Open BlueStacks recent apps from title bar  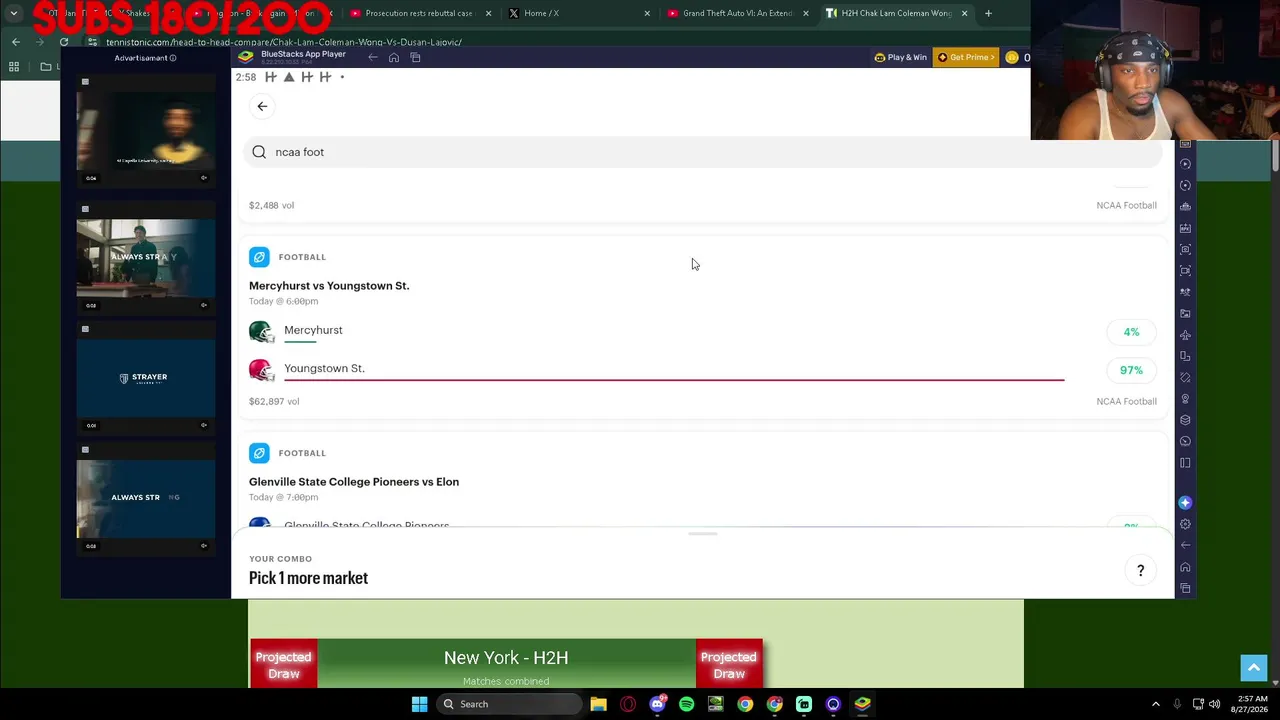[x=416, y=57]
